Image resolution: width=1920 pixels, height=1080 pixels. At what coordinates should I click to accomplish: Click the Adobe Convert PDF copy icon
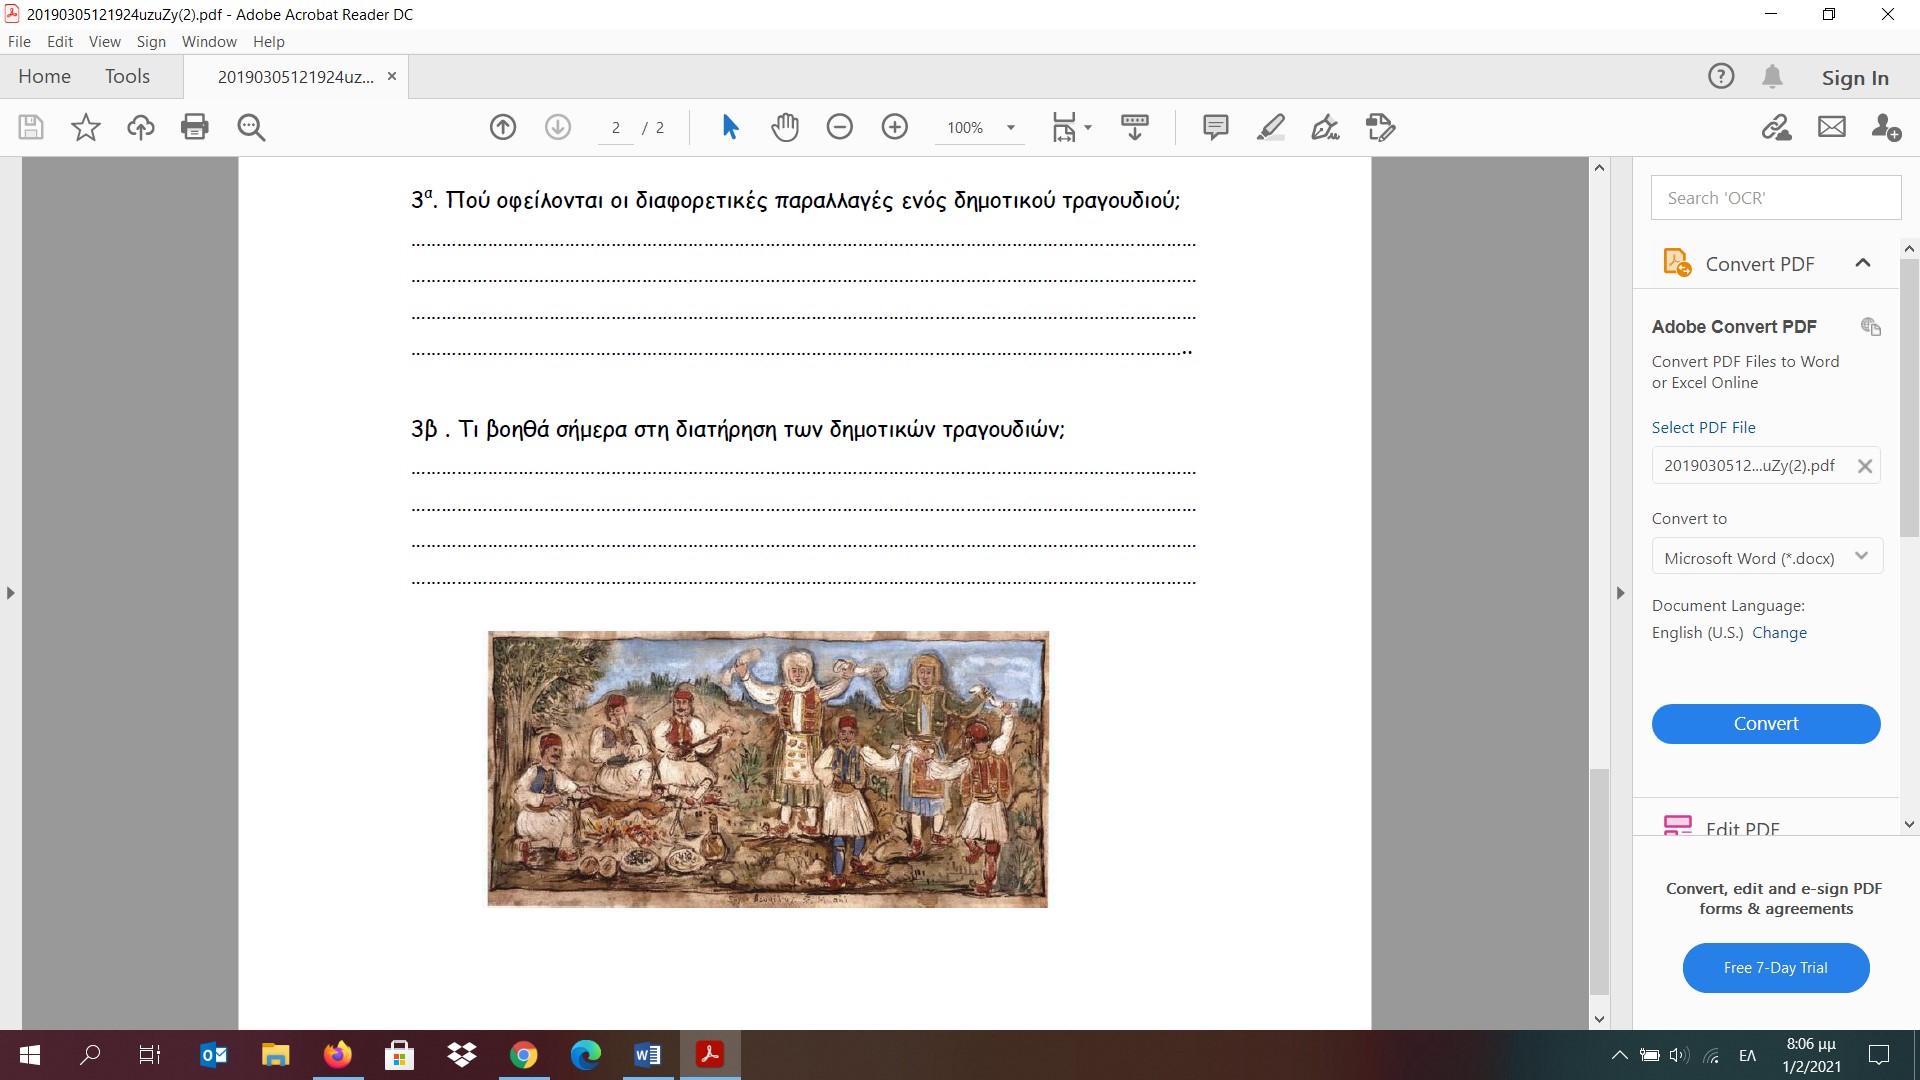[1871, 326]
